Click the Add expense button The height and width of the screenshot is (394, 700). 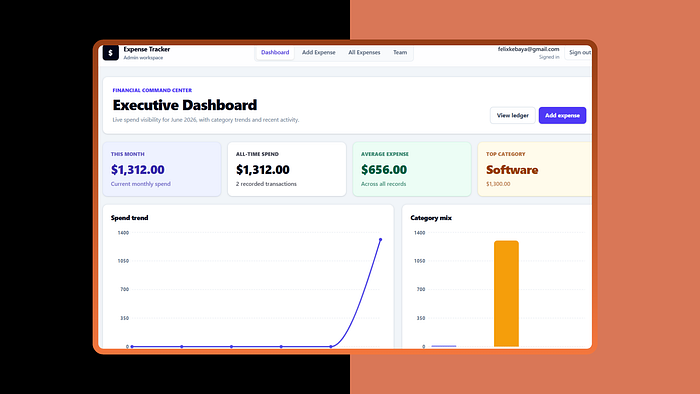point(562,116)
